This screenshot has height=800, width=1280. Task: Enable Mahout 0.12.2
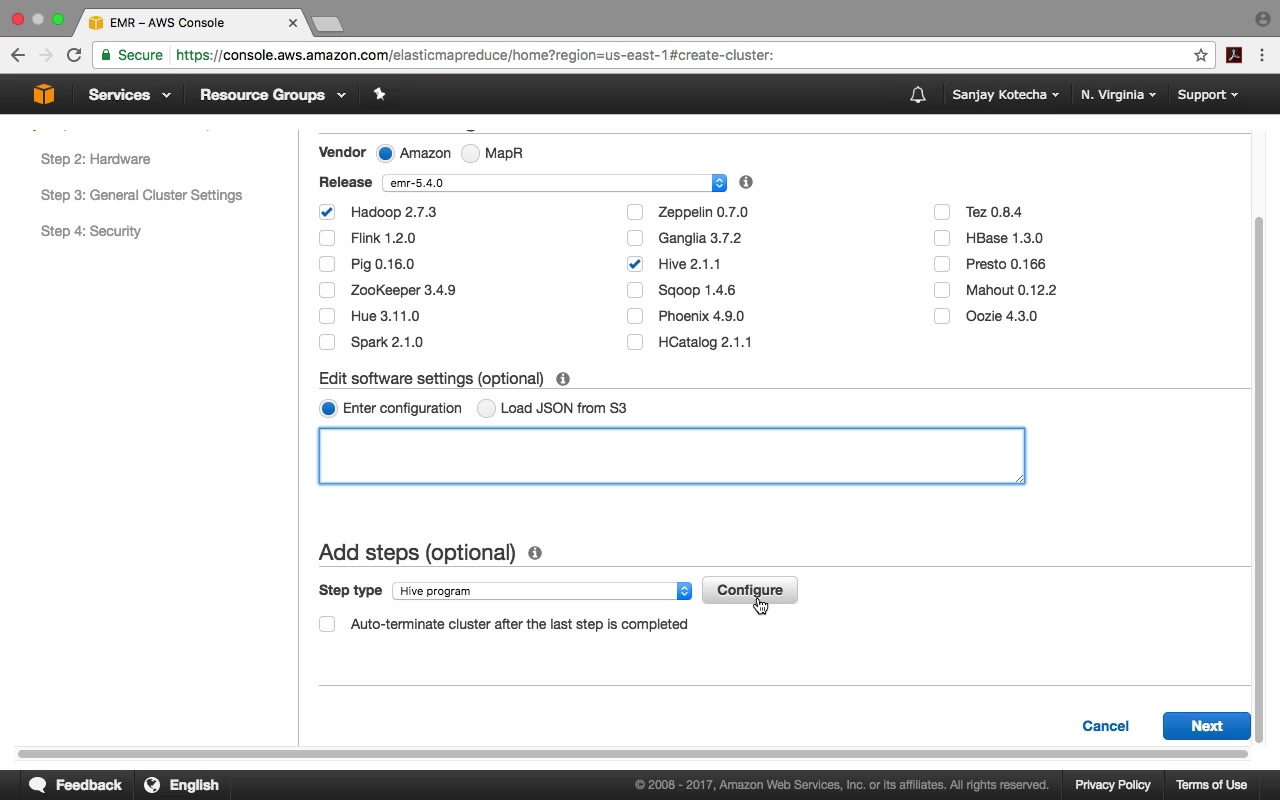coord(942,290)
